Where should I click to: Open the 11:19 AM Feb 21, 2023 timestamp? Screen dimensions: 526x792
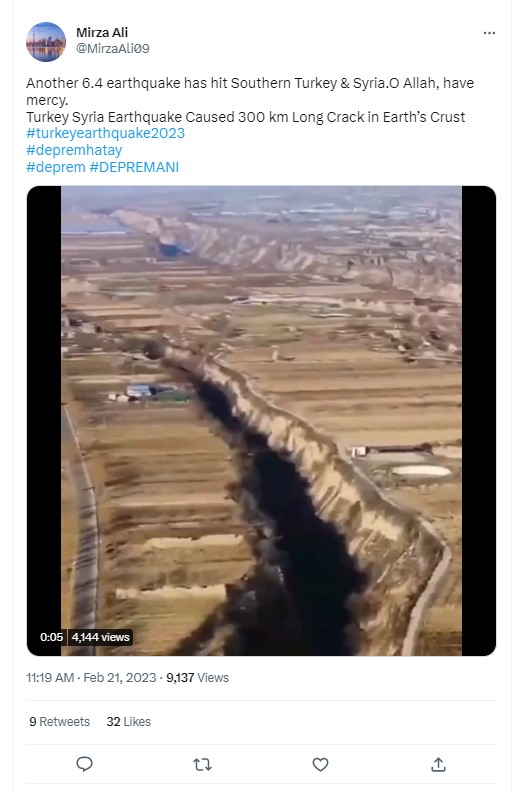91,677
